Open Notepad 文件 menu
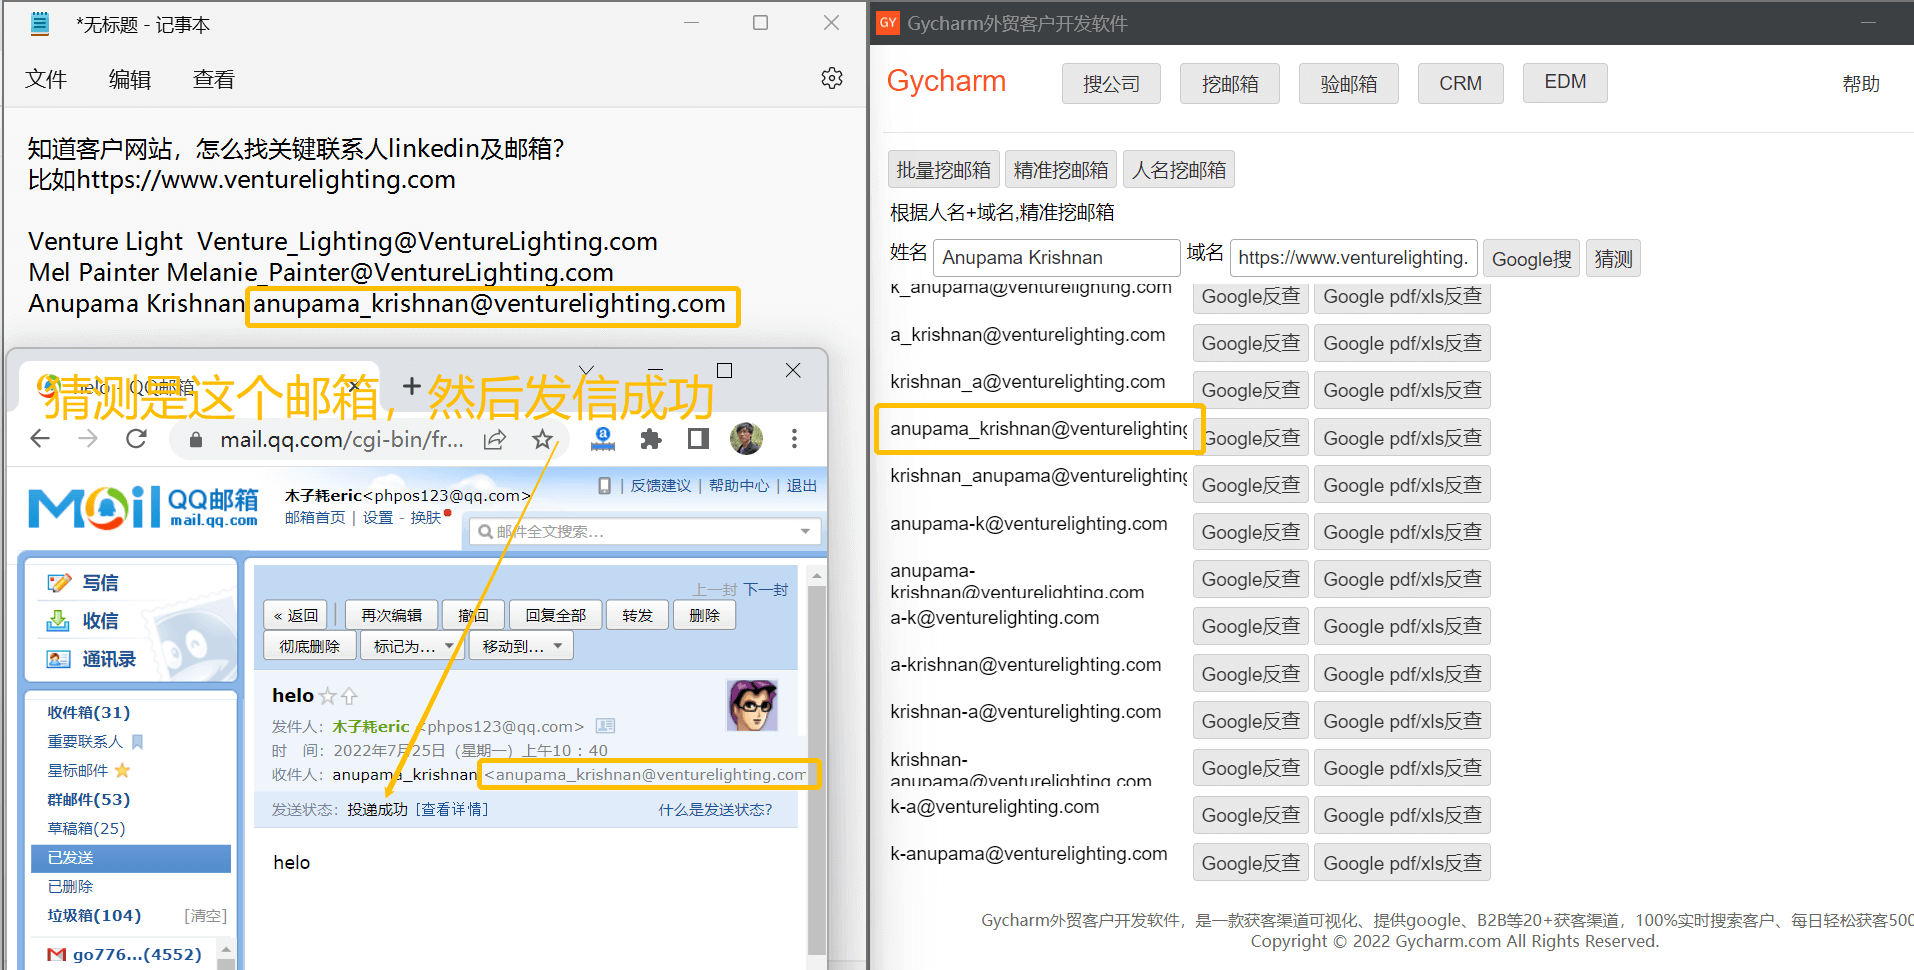The height and width of the screenshot is (970, 1914). pyautogui.click(x=46, y=79)
